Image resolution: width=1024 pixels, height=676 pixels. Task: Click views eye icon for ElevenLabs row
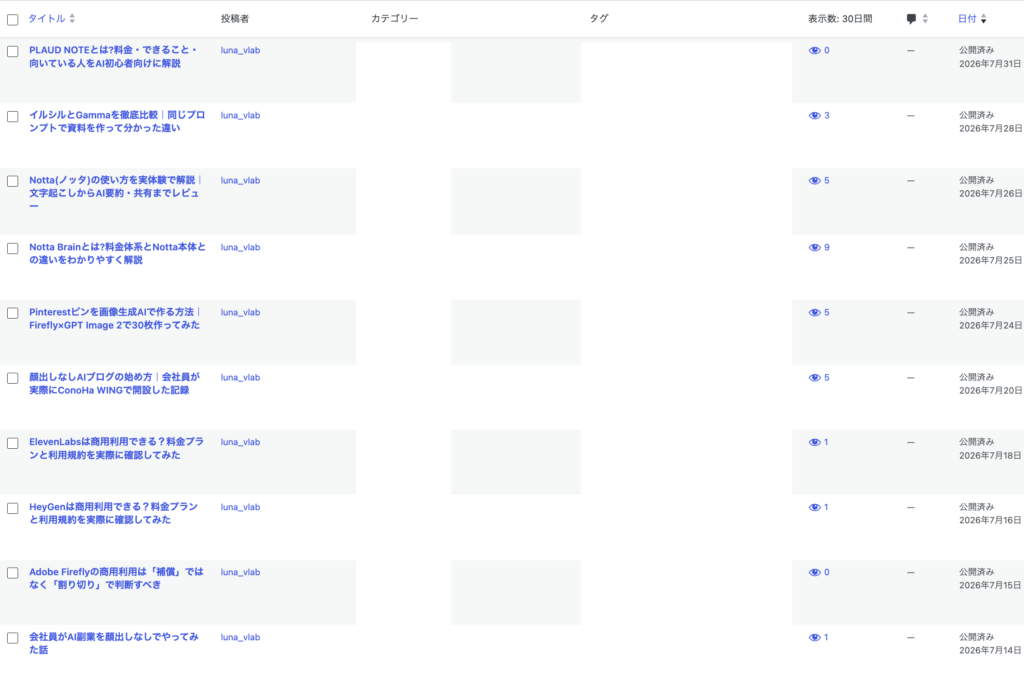tap(814, 443)
